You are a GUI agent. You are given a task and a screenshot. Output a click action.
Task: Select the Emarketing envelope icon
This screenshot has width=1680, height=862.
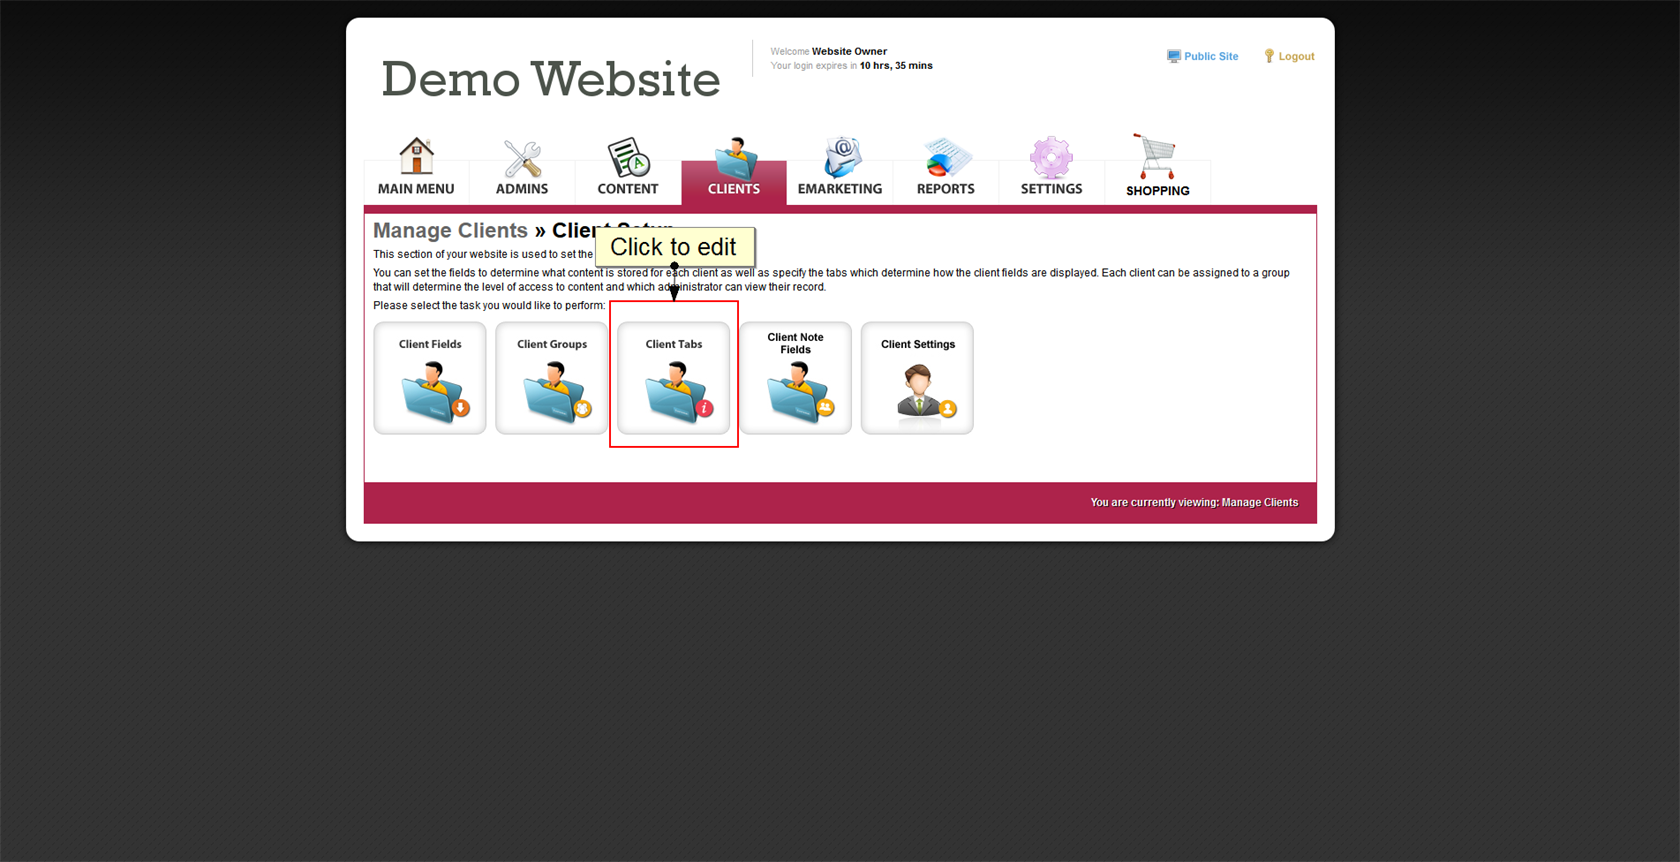click(x=840, y=158)
